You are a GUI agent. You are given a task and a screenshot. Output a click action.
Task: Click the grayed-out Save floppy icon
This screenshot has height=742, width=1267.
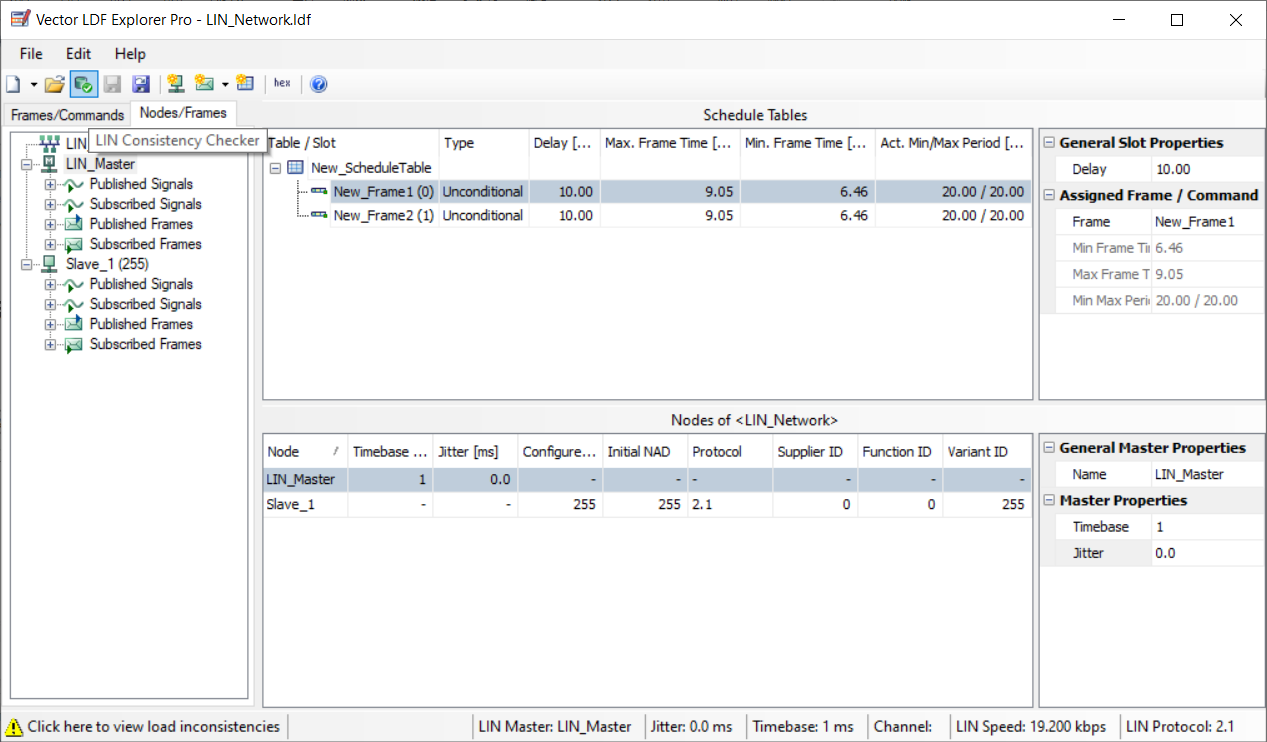click(x=113, y=84)
